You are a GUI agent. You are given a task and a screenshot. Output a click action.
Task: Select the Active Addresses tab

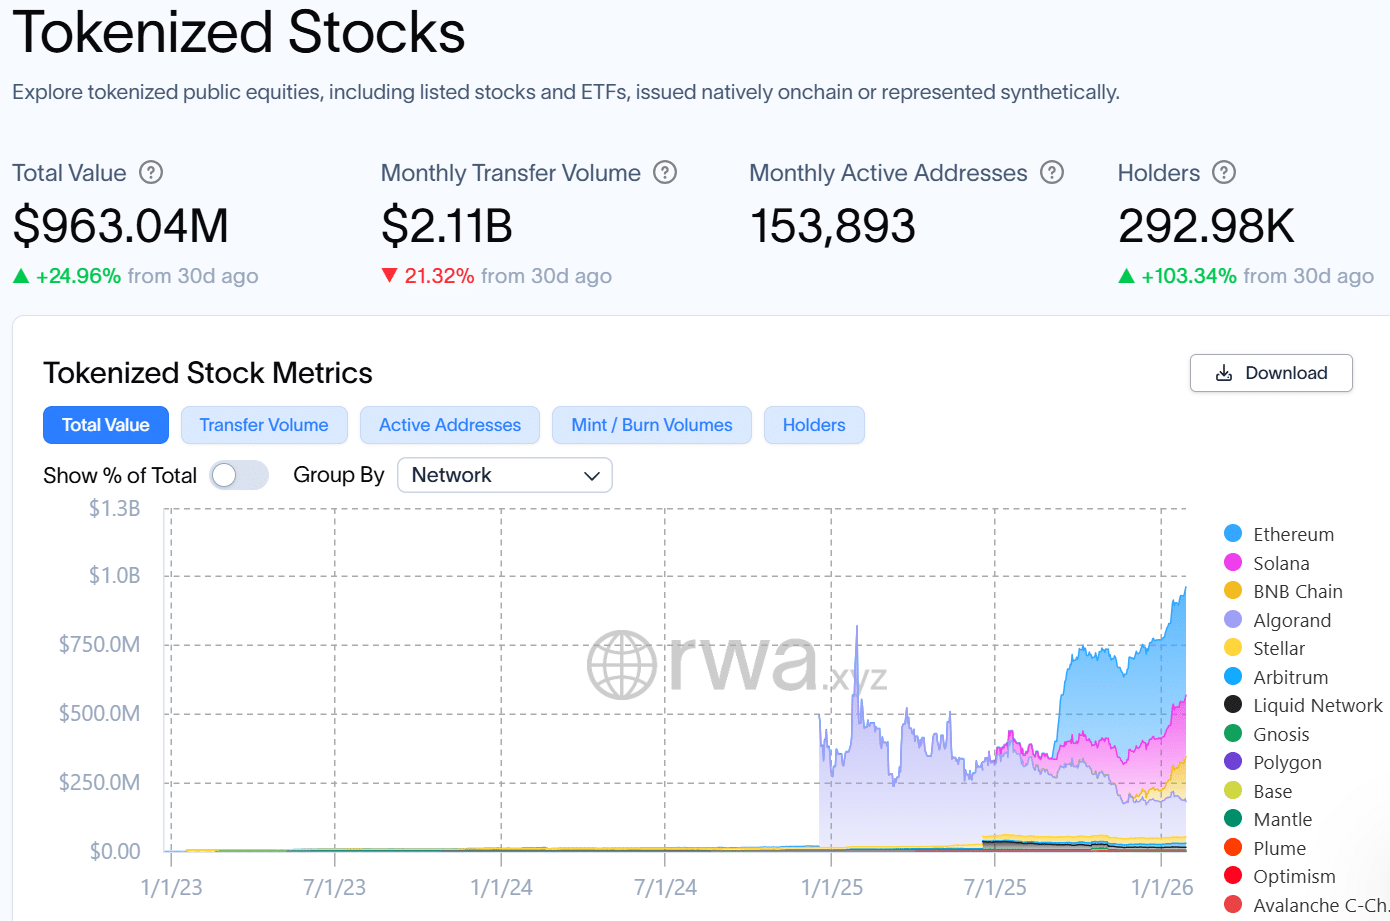tap(450, 425)
